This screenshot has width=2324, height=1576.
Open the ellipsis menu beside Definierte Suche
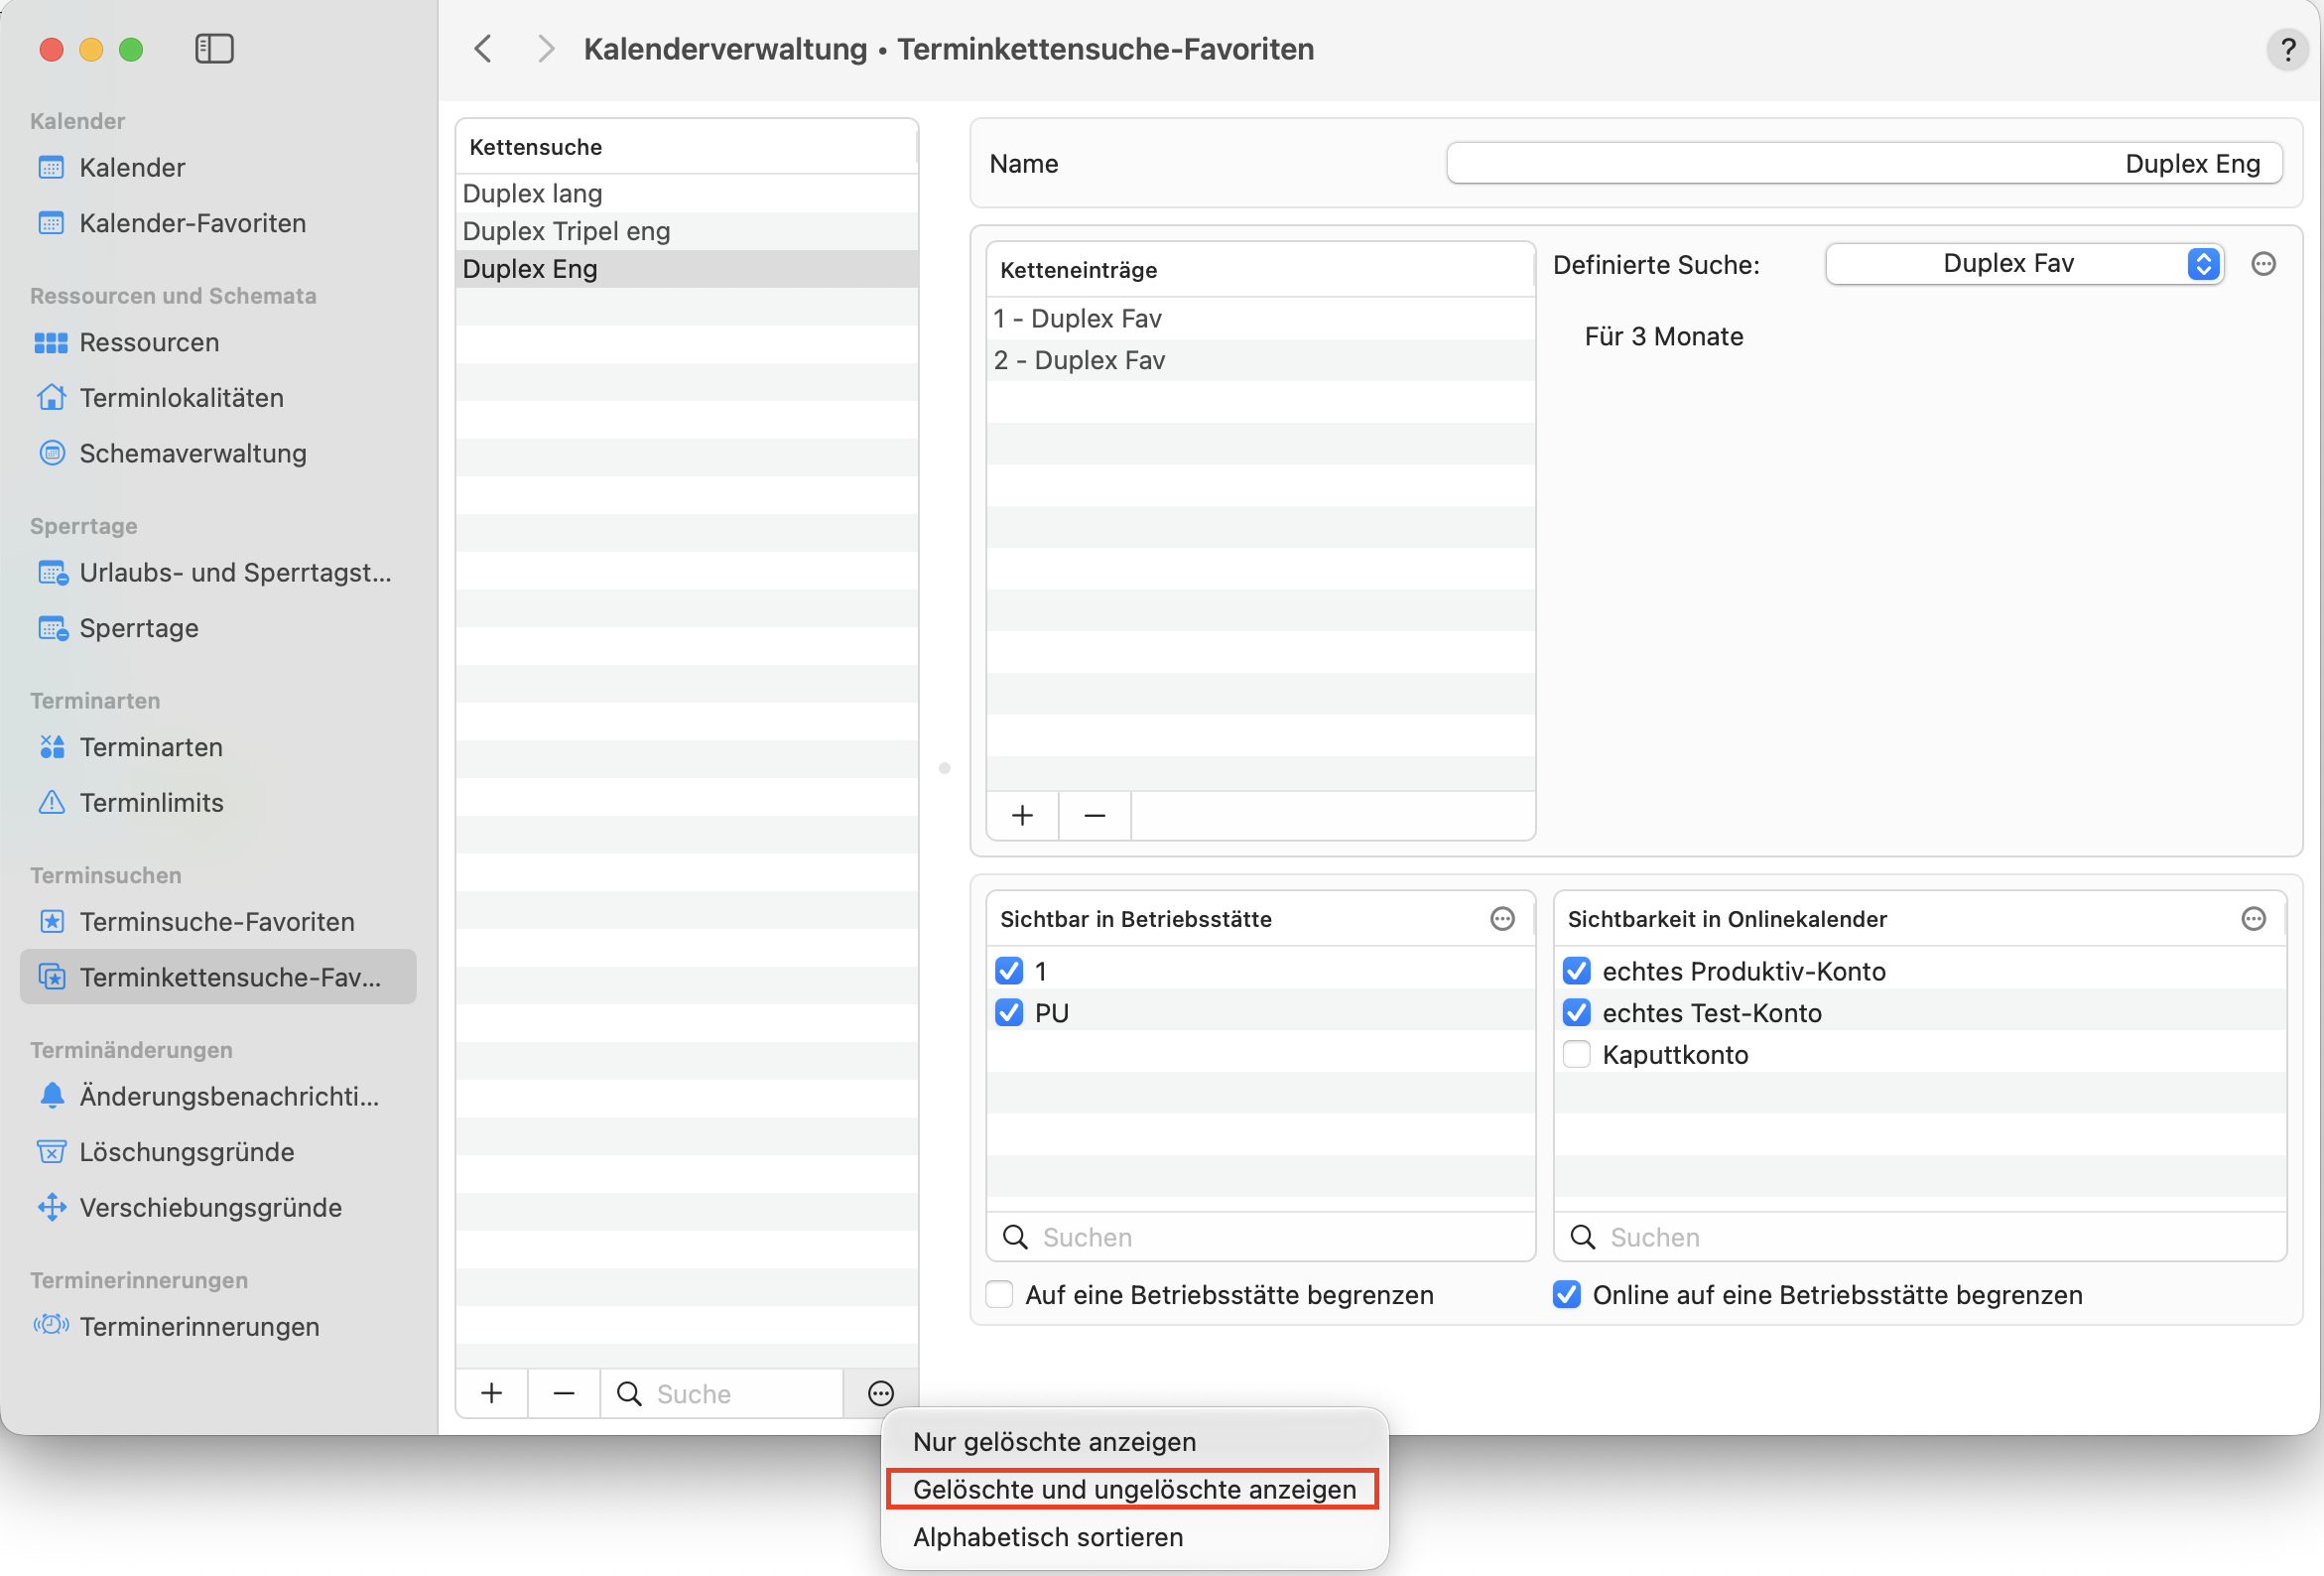click(2263, 264)
